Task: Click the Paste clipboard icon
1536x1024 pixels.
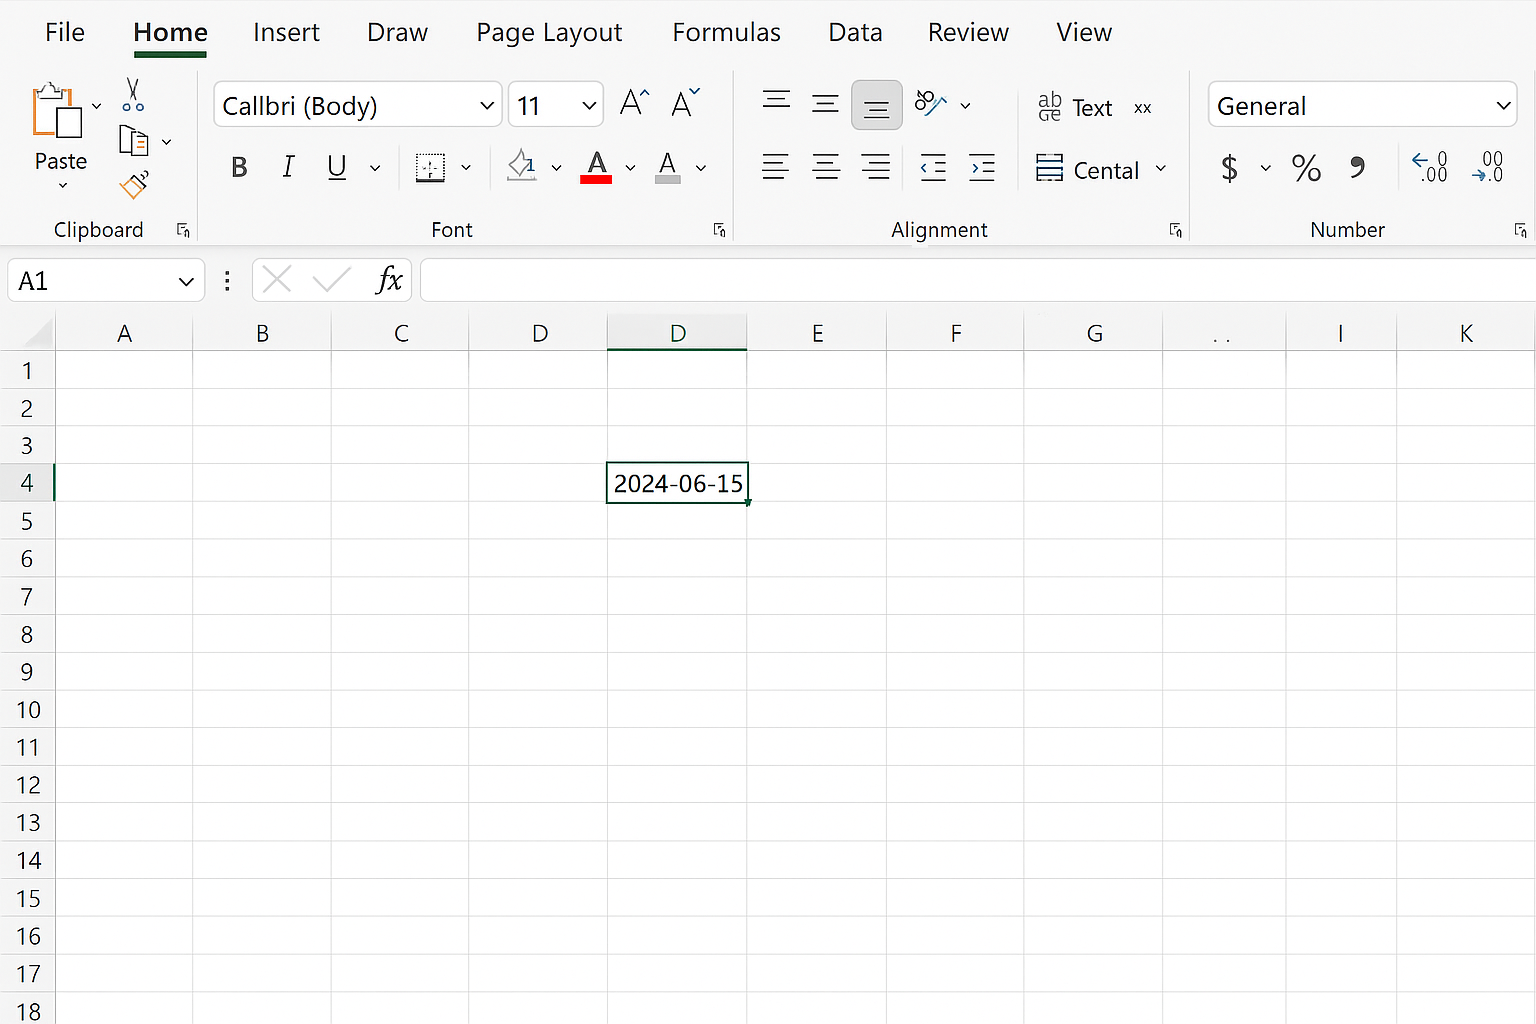Action: [x=57, y=110]
